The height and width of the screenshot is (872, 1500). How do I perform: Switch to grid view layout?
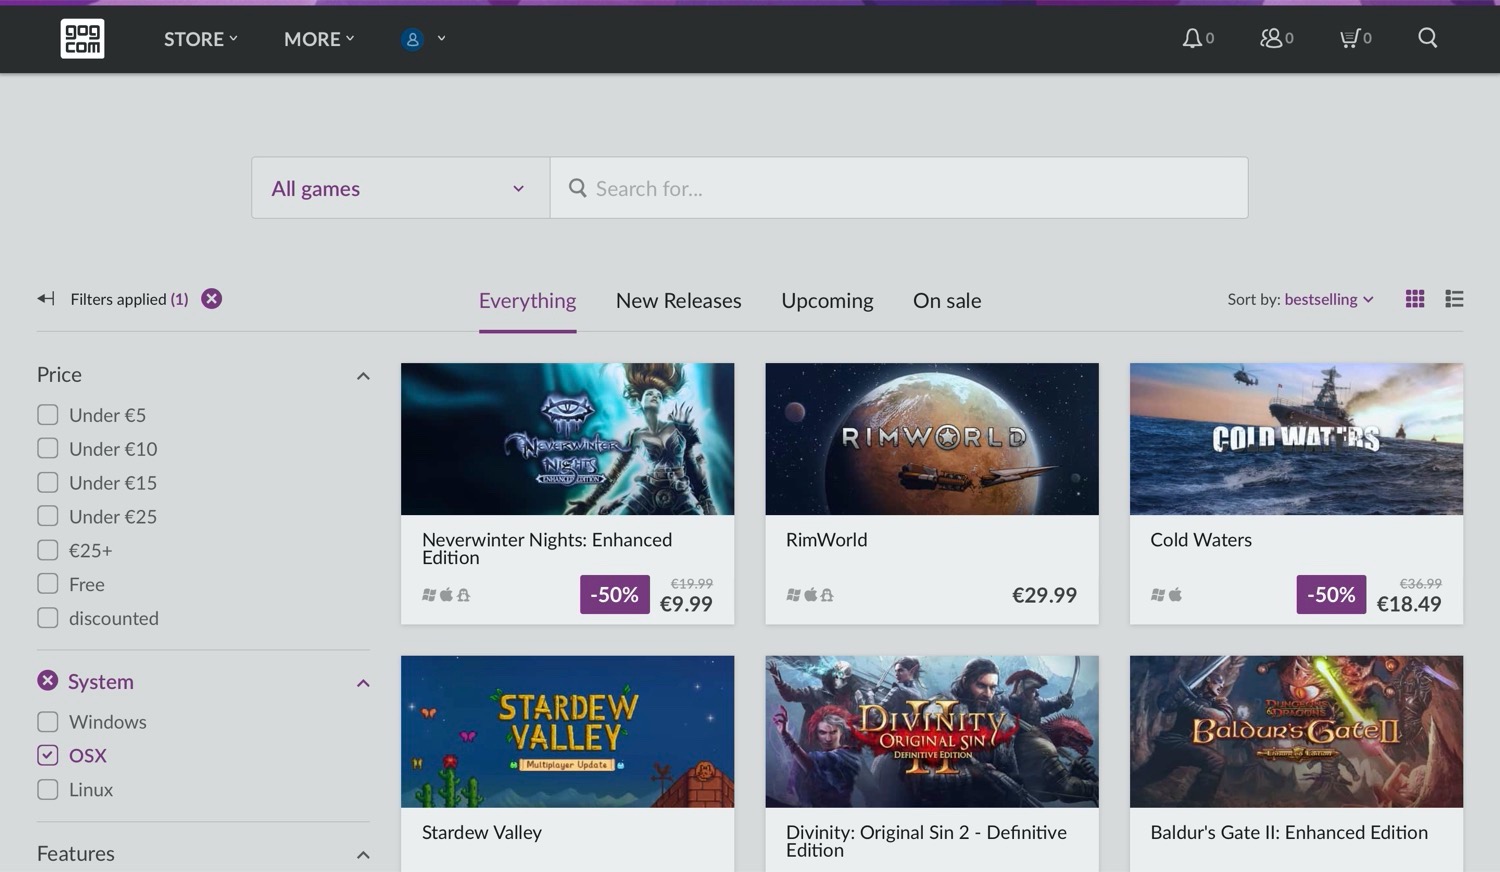pyautogui.click(x=1415, y=299)
